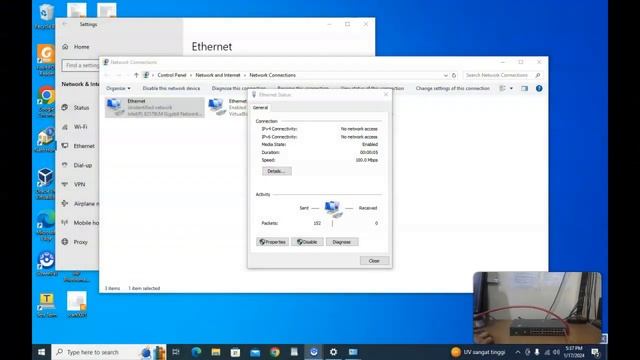Launch Chrome from the taskbar
This screenshot has height=360, width=640.
[275, 352]
